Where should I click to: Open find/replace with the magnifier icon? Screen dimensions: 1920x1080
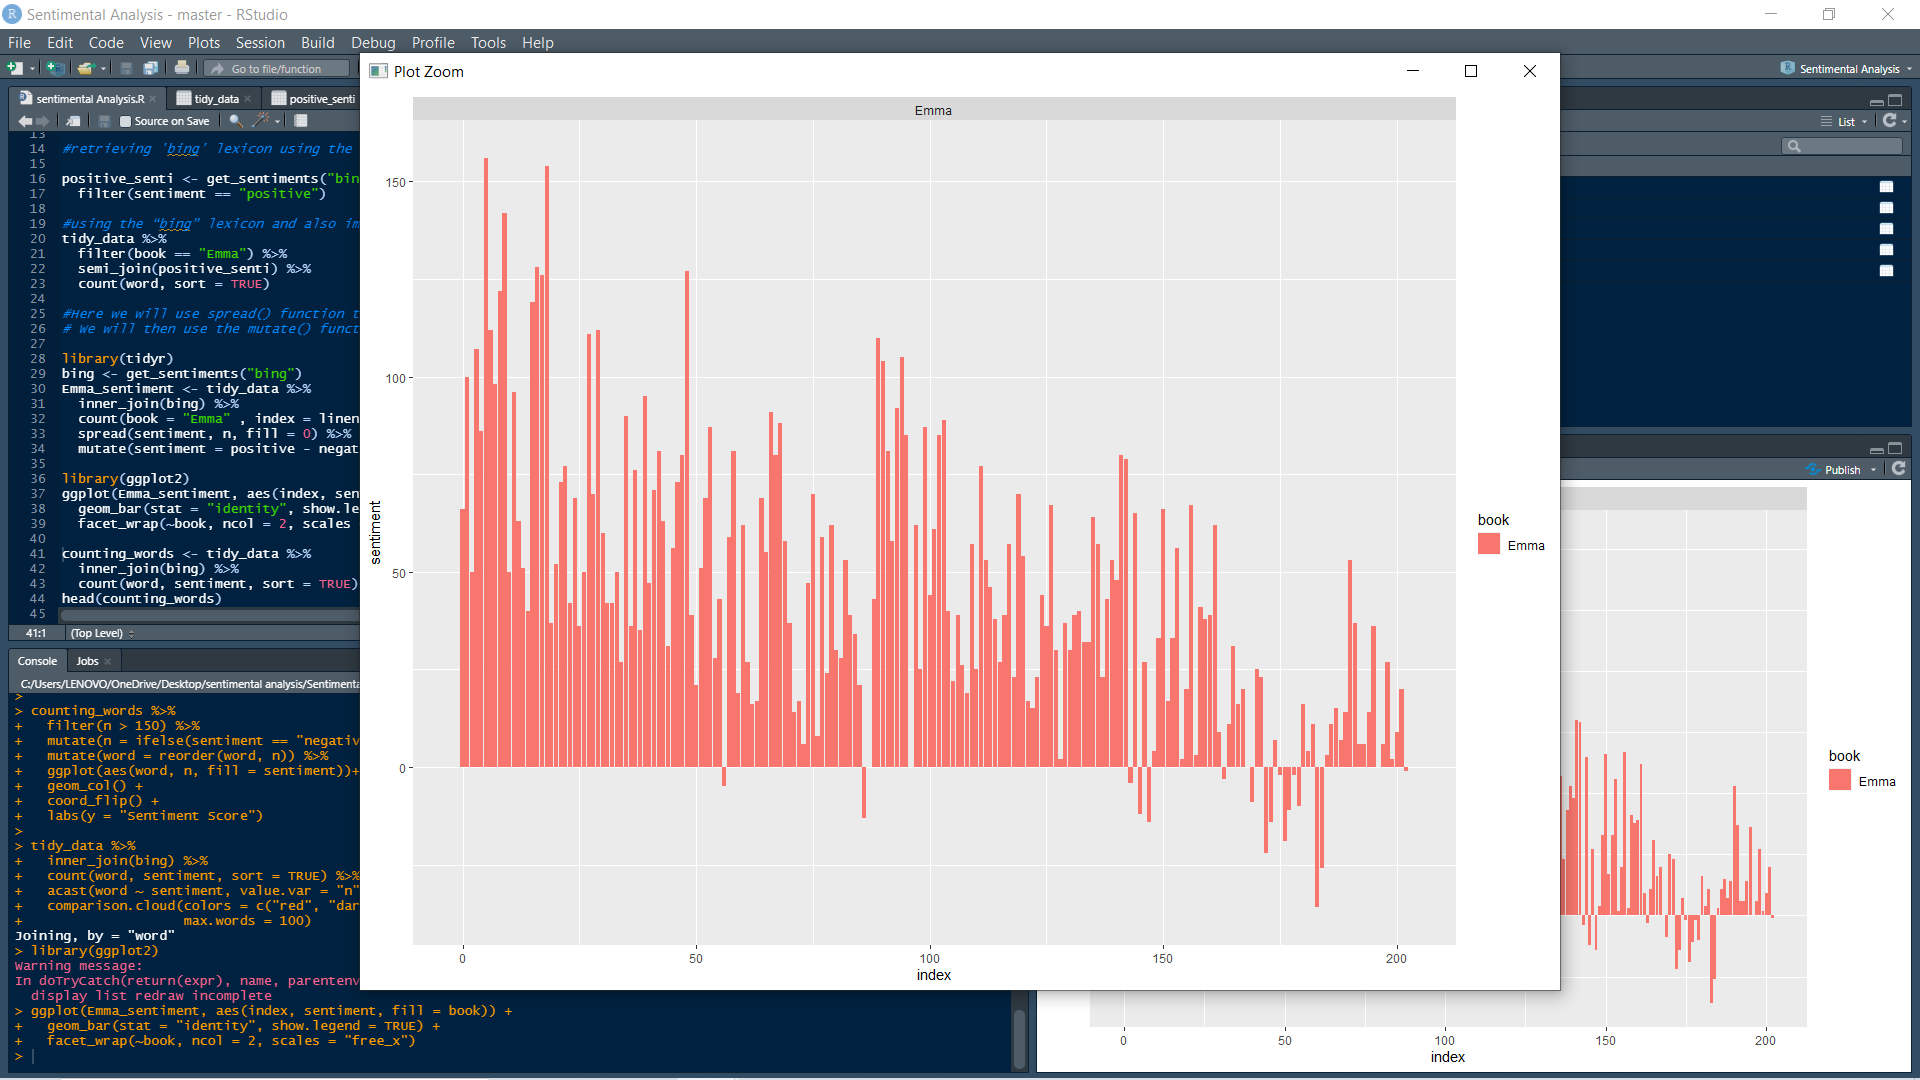tap(236, 120)
